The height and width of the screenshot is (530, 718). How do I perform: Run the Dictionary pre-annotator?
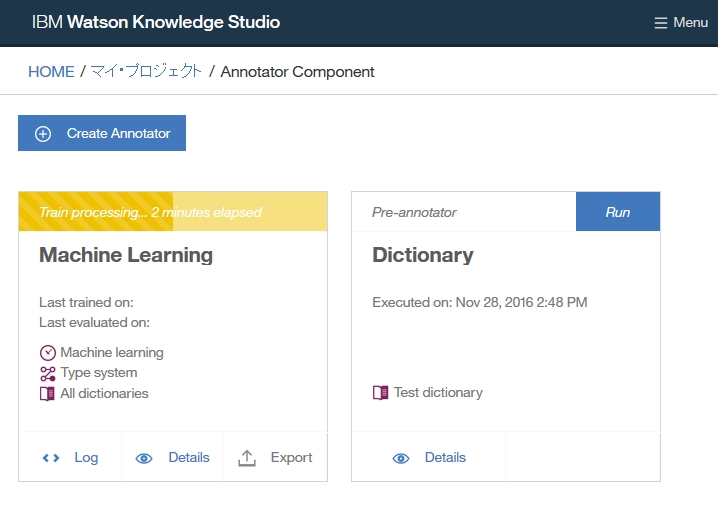(617, 212)
